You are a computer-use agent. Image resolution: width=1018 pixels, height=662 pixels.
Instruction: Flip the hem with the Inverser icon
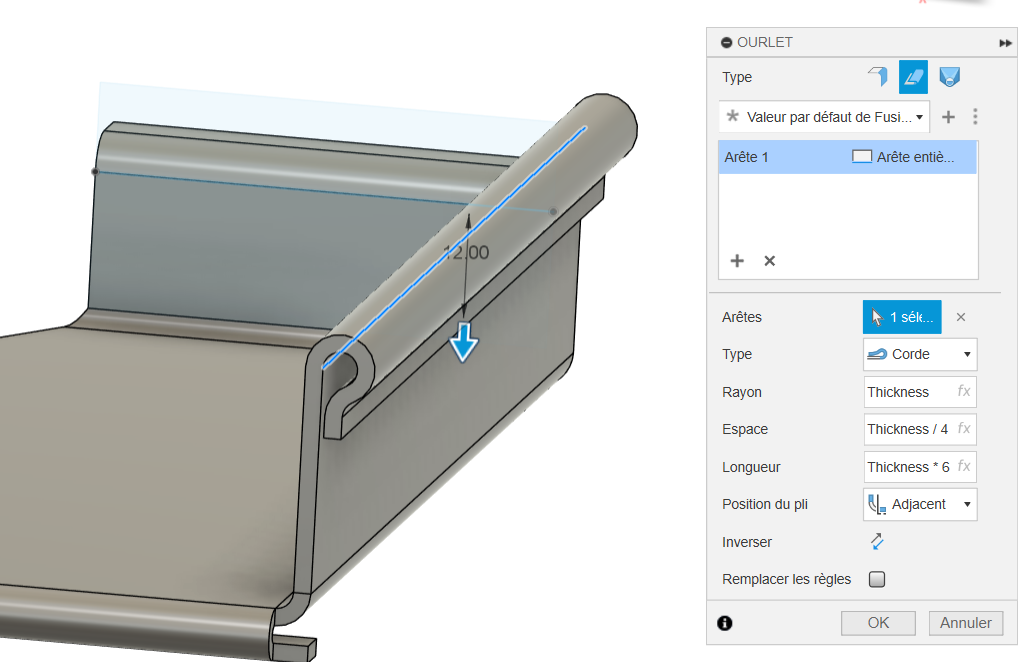tap(877, 541)
